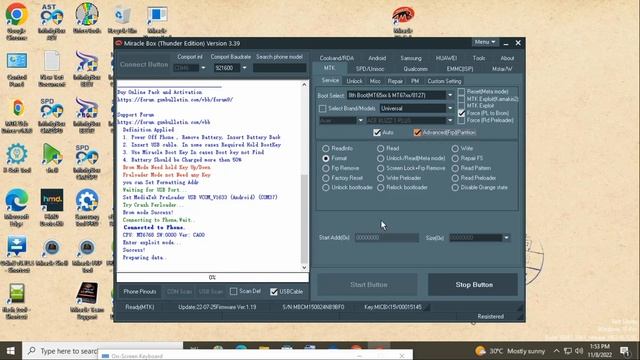The image size is (640, 360).
Task: Open the green play-arrow desktop icon
Action: (x=52, y=158)
